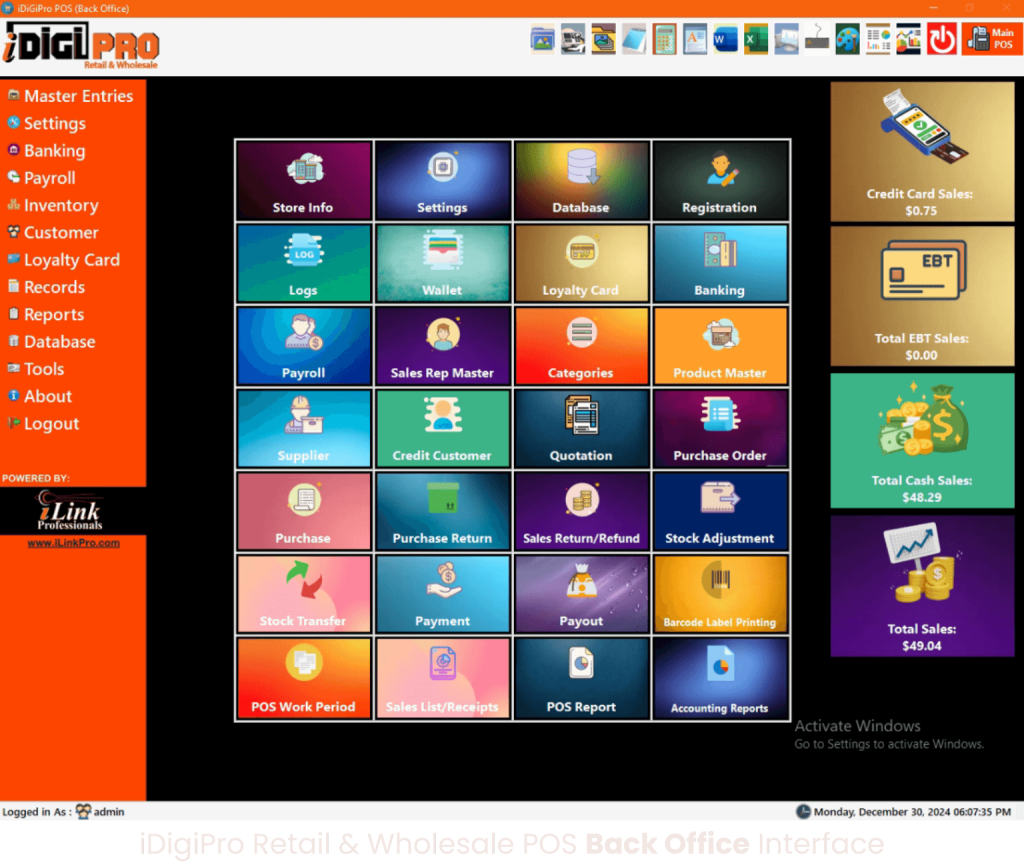Open the Sales Return/Refund tile

pyautogui.click(x=581, y=512)
